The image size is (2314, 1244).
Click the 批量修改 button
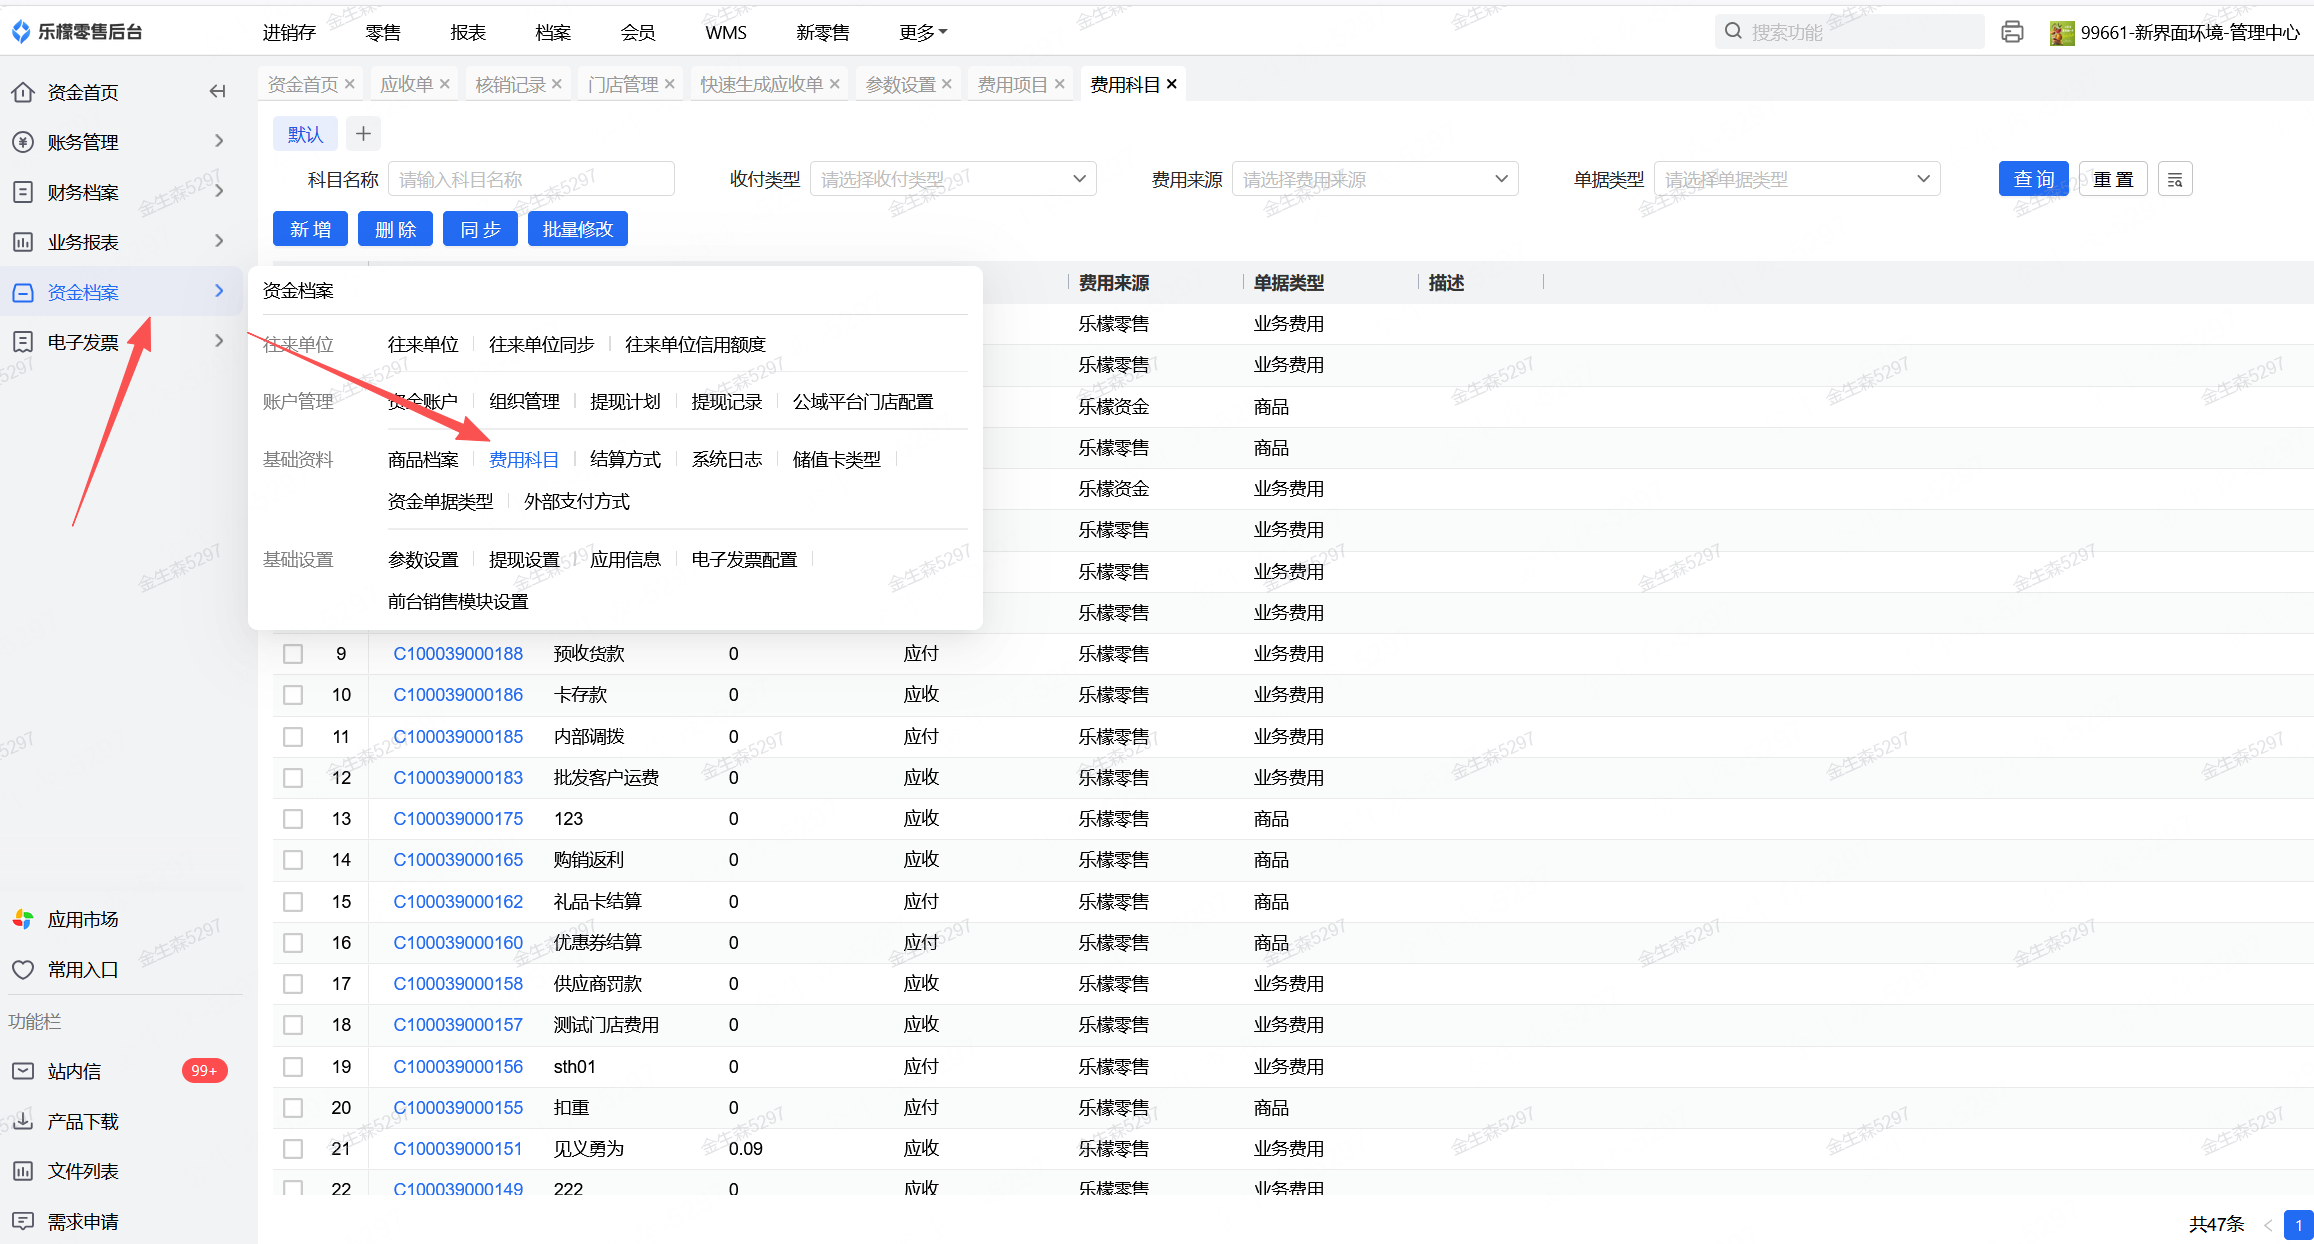pos(577,229)
